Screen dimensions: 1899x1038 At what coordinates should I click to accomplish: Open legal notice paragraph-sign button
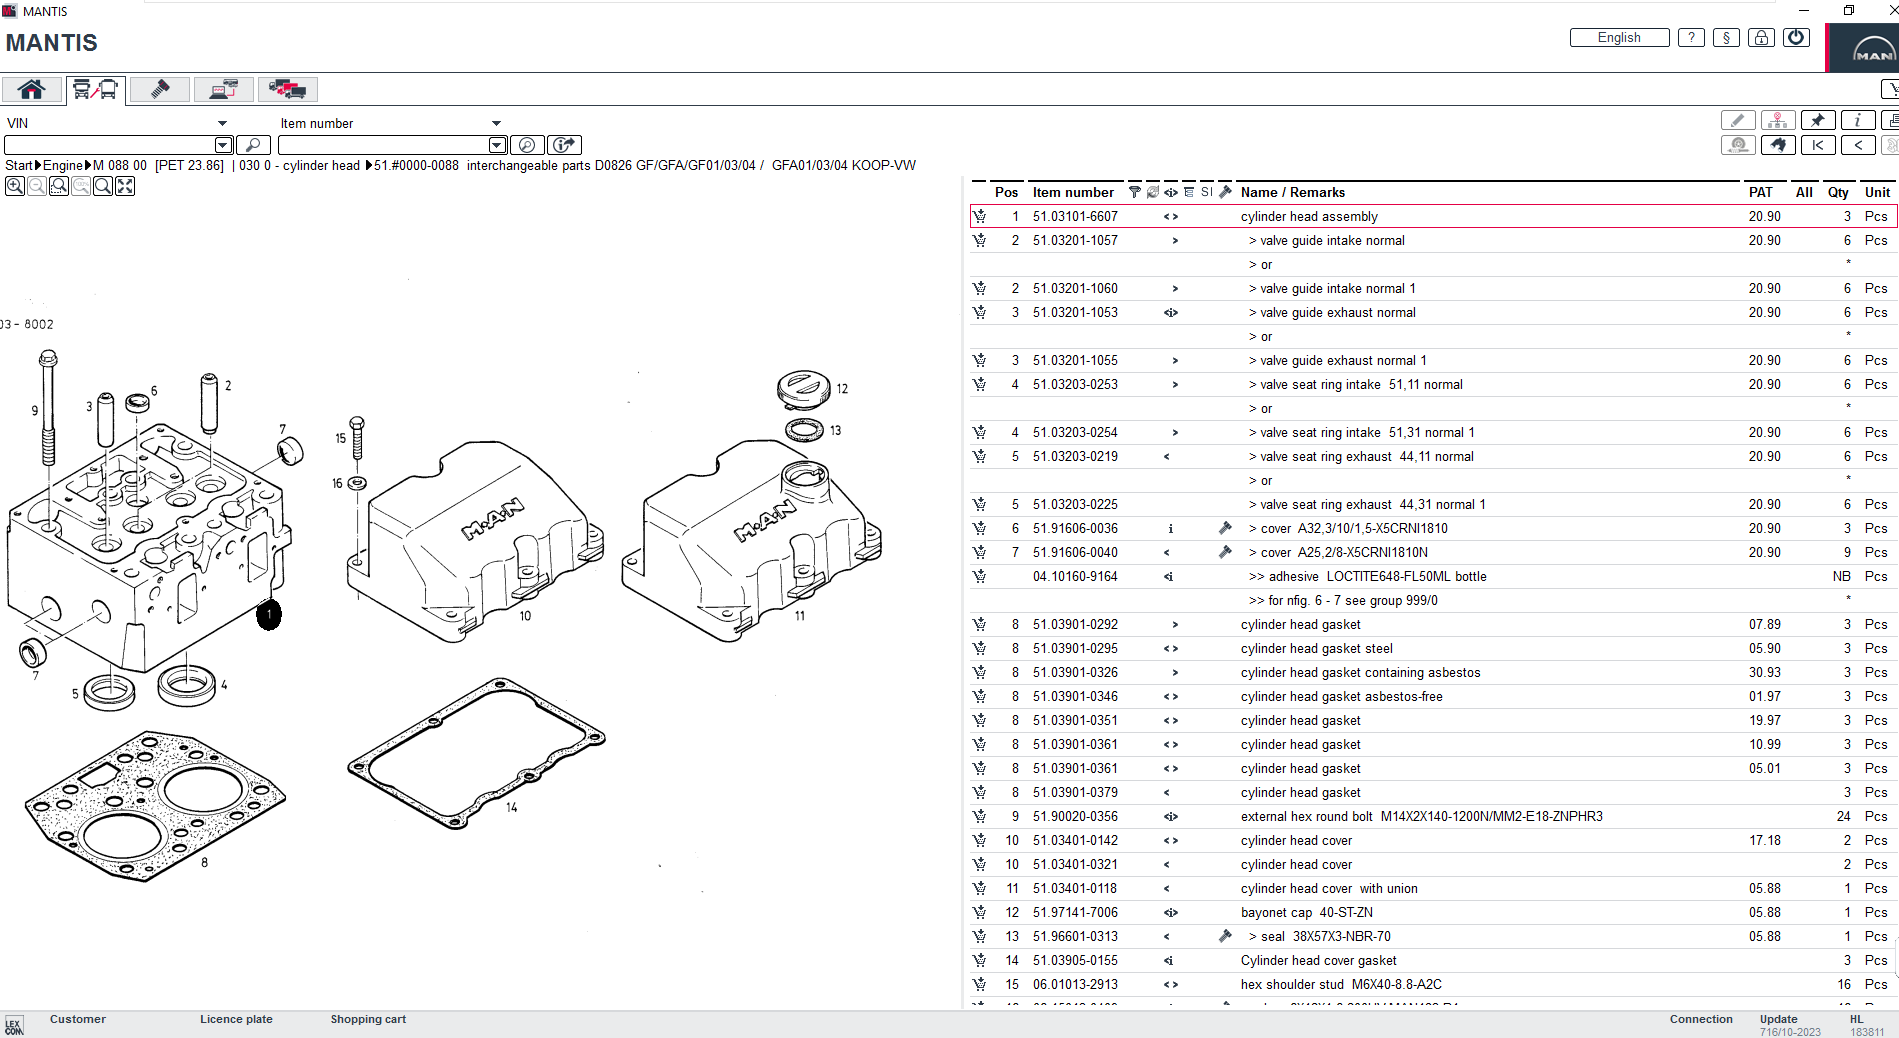tap(1726, 37)
